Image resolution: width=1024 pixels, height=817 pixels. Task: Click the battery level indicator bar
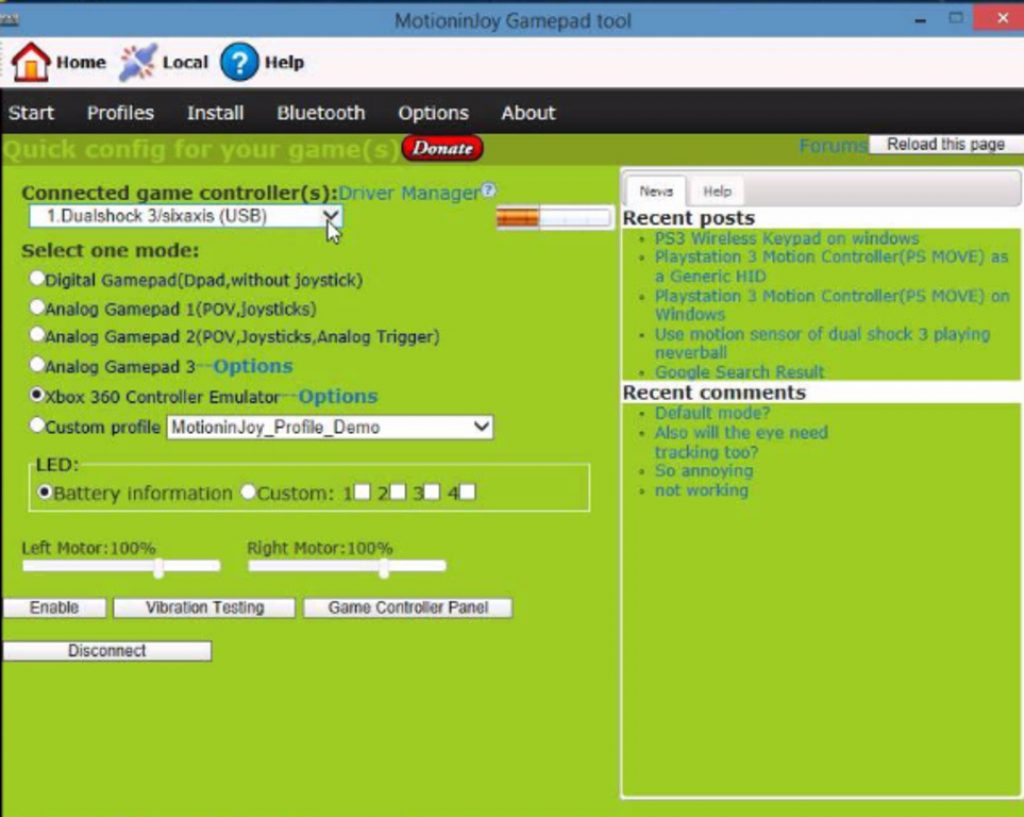pyautogui.click(x=554, y=217)
